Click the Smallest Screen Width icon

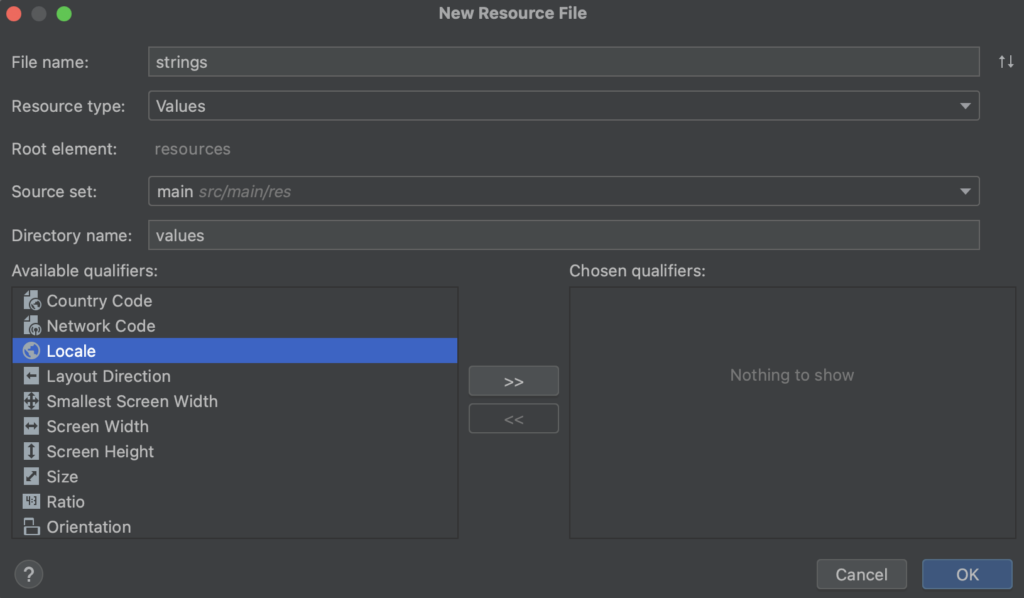pyautogui.click(x=31, y=401)
